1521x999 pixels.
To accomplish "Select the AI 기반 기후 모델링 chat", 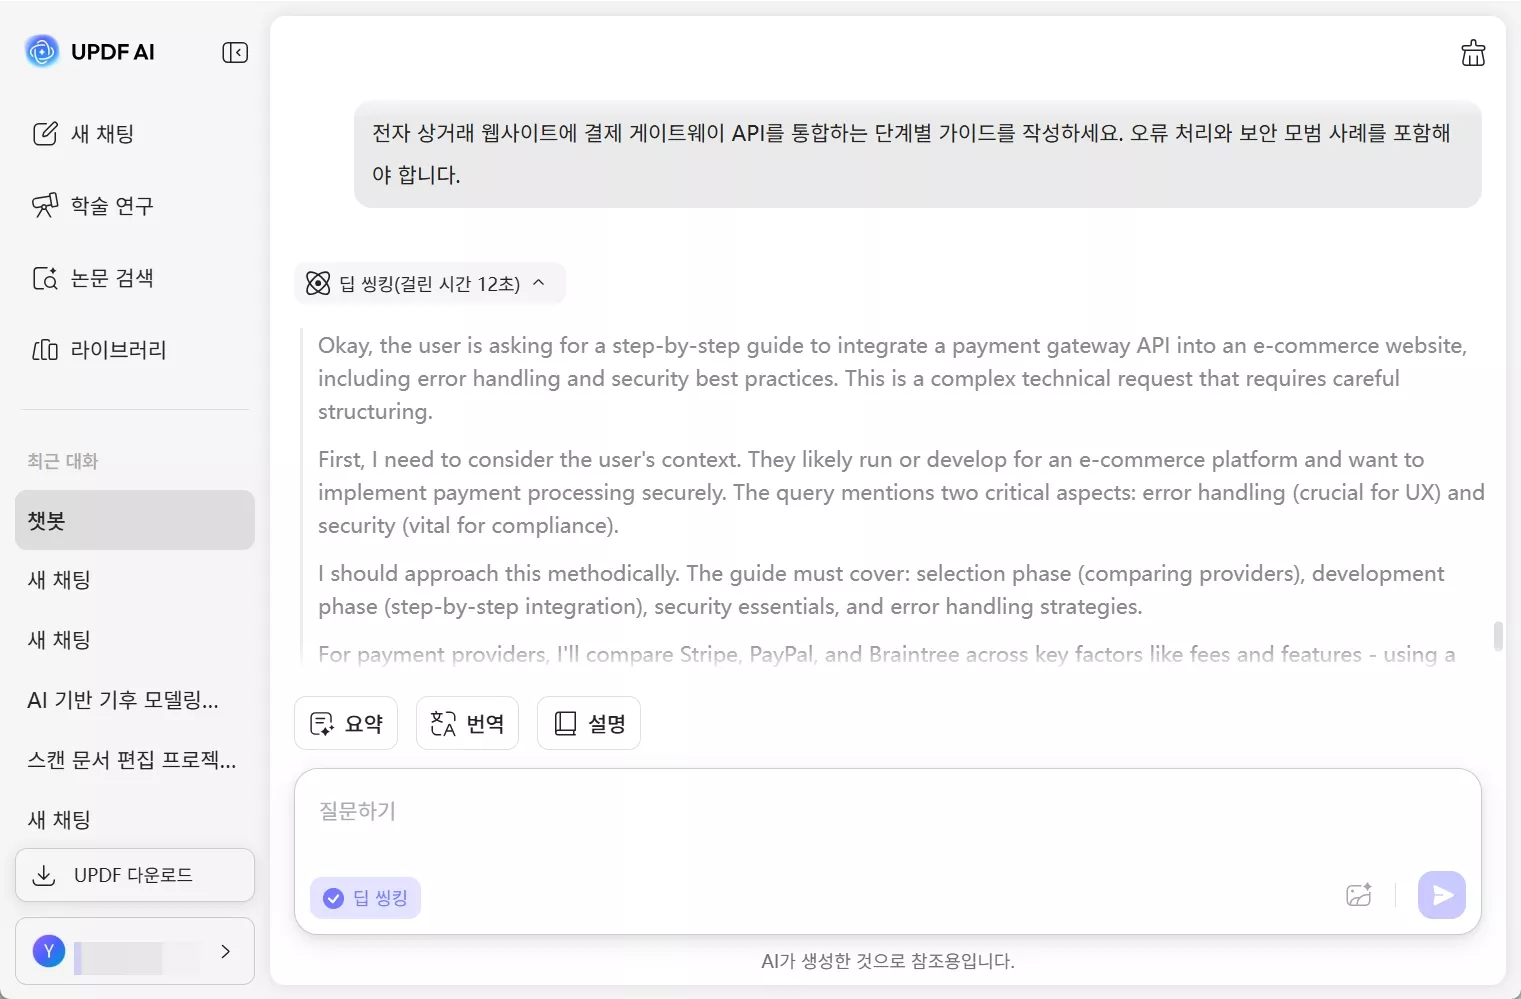I will click(122, 700).
